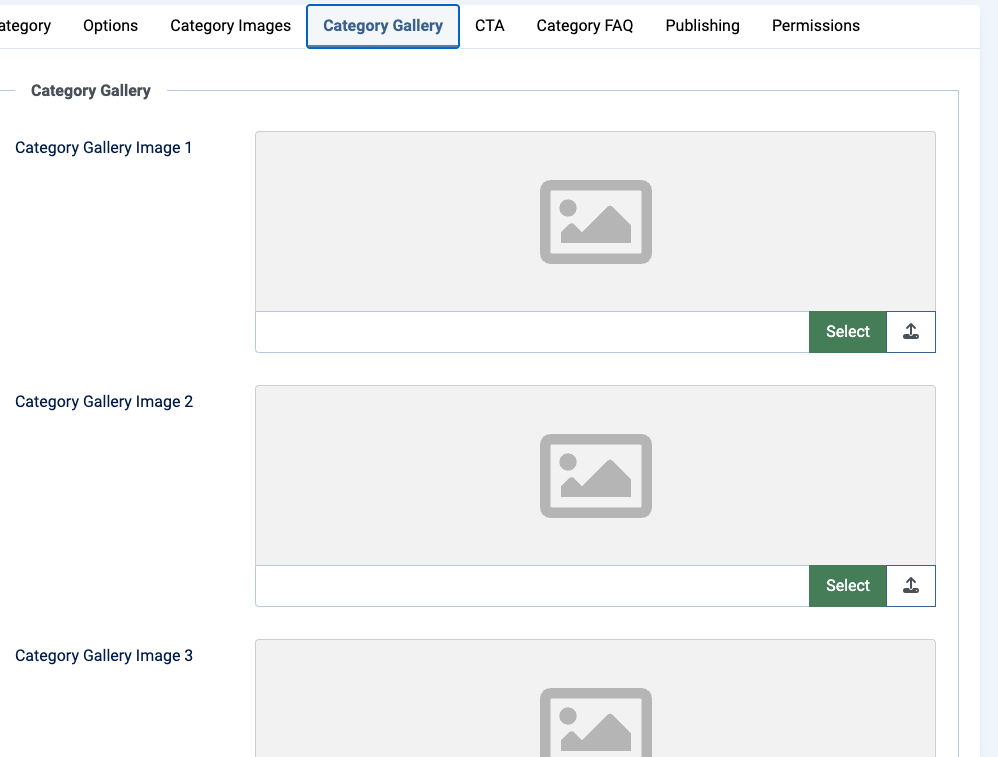This screenshot has width=998, height=757.
Task: Click the Image 1 placeholder picture icon
Action: [x=595, y=222]
